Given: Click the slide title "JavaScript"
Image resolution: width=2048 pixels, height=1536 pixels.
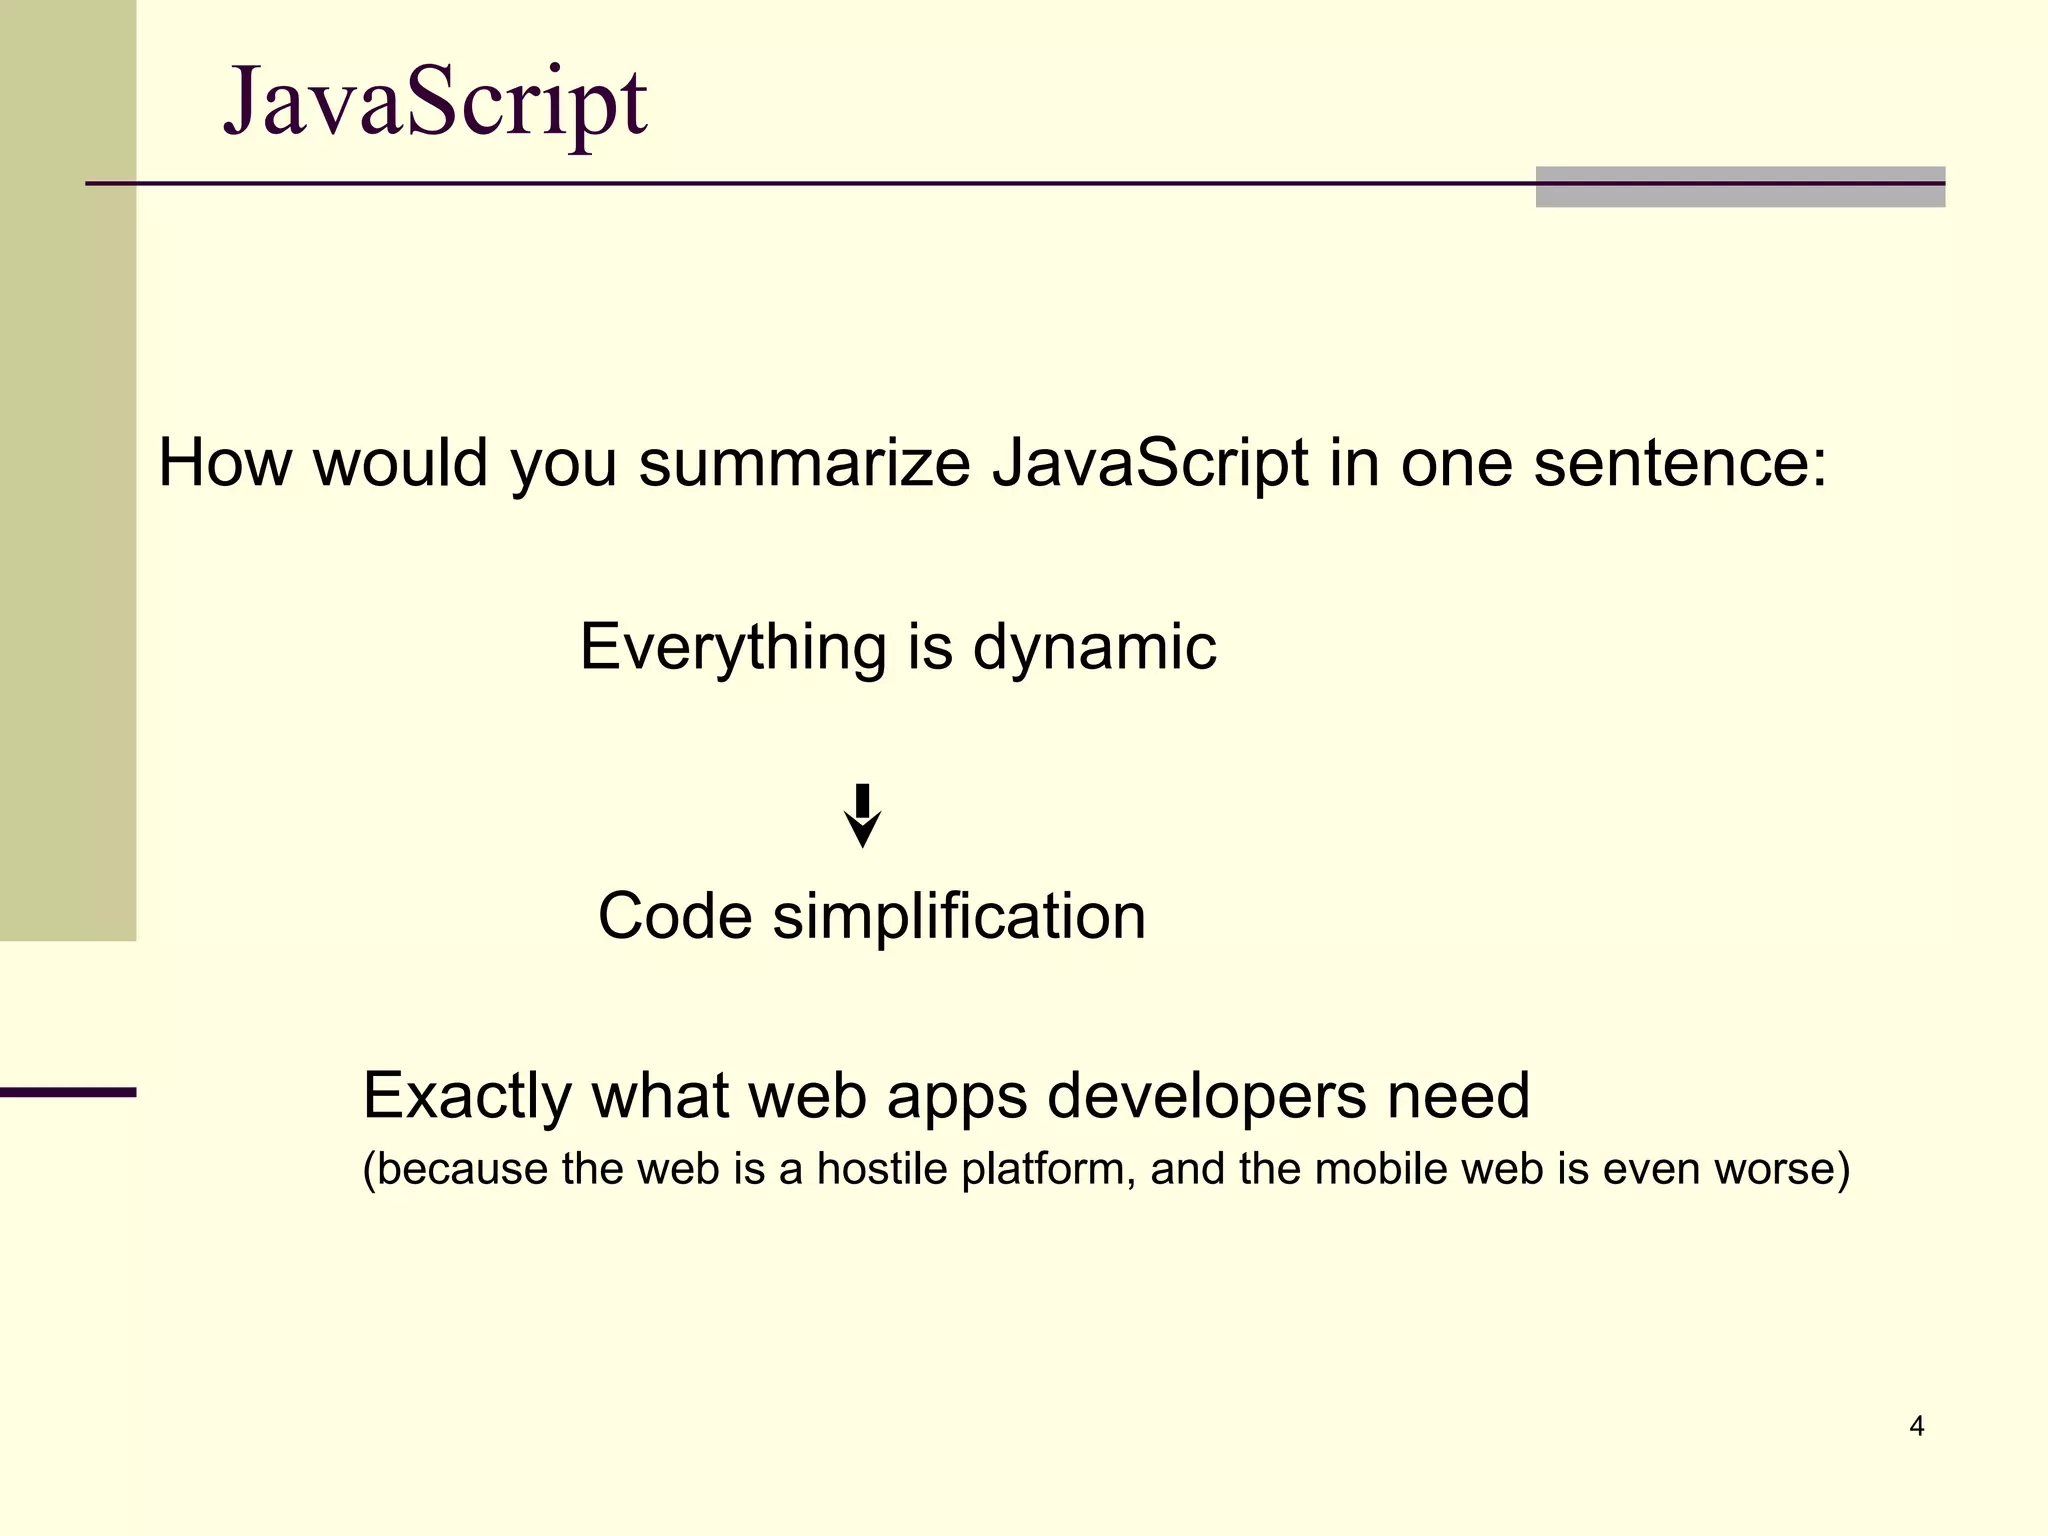Looking at the screenshot, I should pos(435,104).
